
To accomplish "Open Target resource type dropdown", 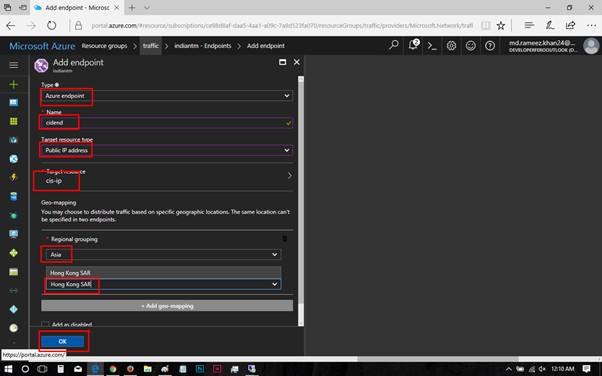I will [167, 150].
